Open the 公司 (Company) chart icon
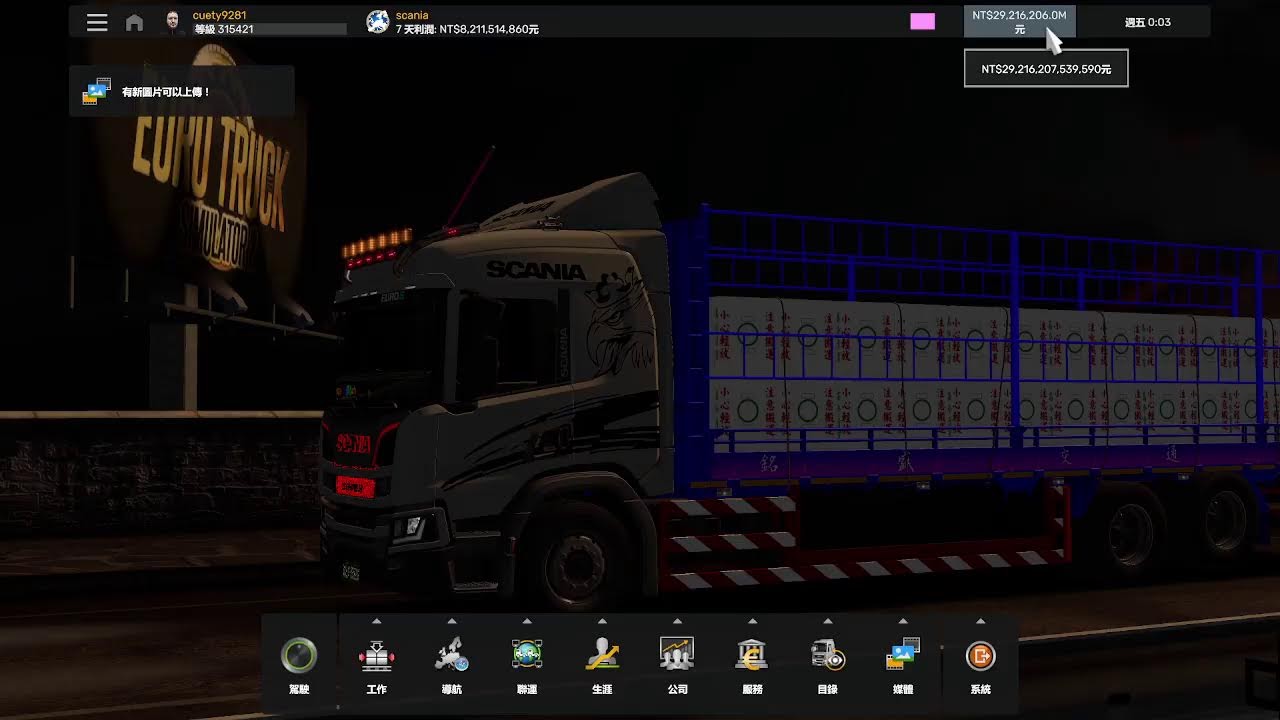Screen dimensions: 1280x720 (677, 656)
